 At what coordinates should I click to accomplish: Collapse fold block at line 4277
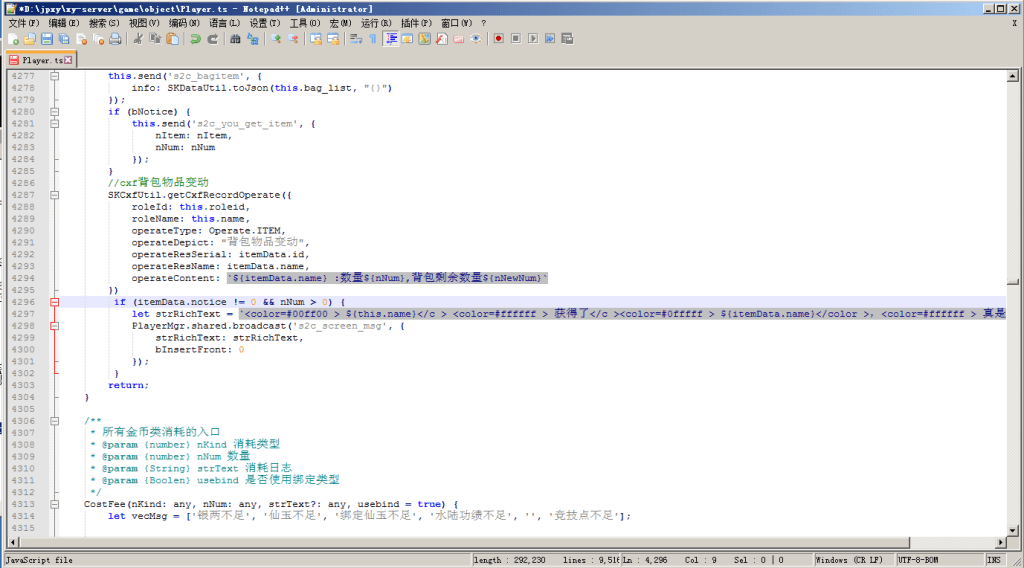coord(55,76)
